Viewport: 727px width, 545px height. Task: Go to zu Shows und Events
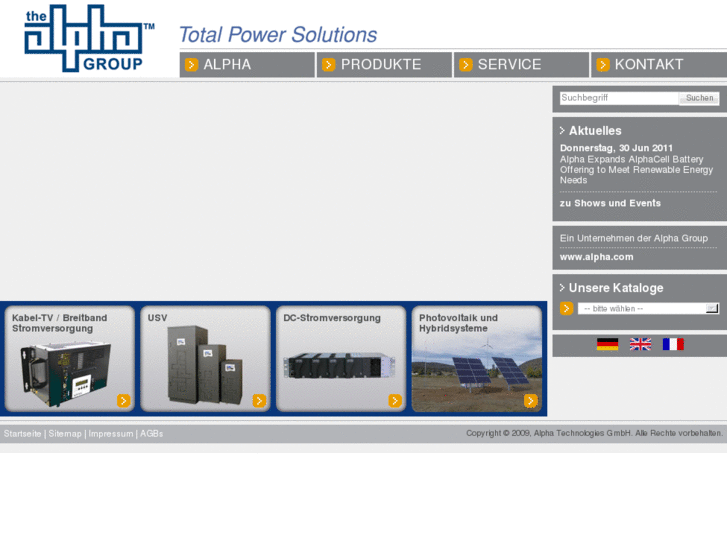(x=610, y=203)
